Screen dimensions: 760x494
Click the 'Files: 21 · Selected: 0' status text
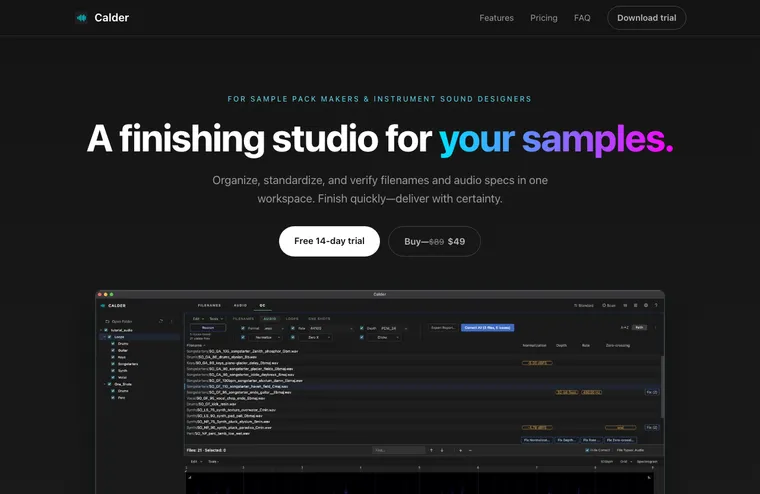[x=206, y=450]
